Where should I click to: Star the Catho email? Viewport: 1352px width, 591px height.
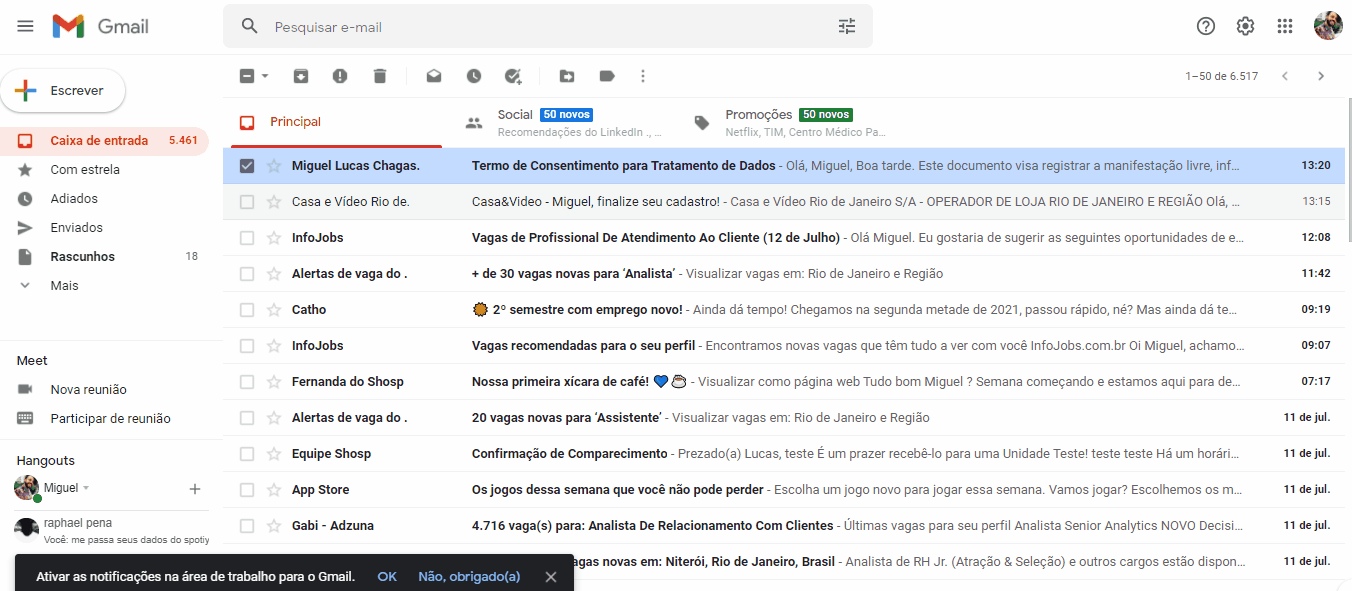(274, 310)
